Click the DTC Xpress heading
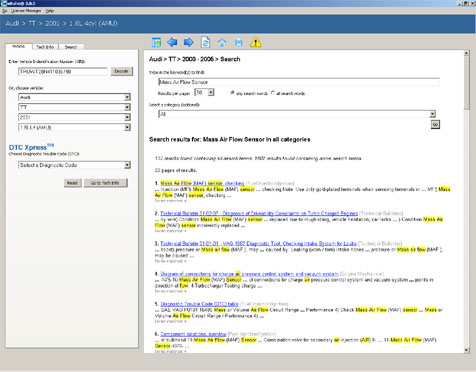Screen dimensions: 476x372 coord(31,147)
